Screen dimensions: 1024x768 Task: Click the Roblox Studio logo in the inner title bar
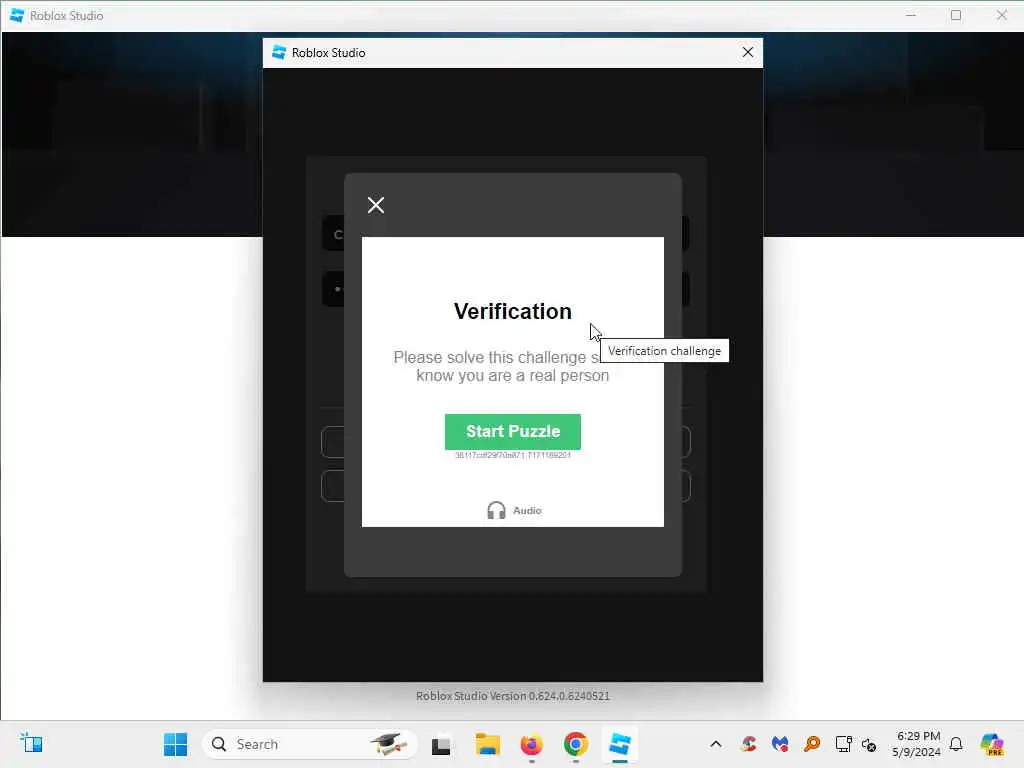(279, 52)
